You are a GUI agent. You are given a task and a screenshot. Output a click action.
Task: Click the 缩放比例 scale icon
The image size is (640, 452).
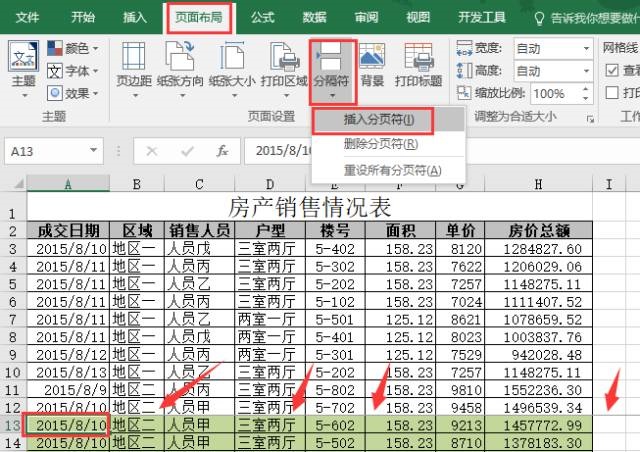tap(464, 93)
